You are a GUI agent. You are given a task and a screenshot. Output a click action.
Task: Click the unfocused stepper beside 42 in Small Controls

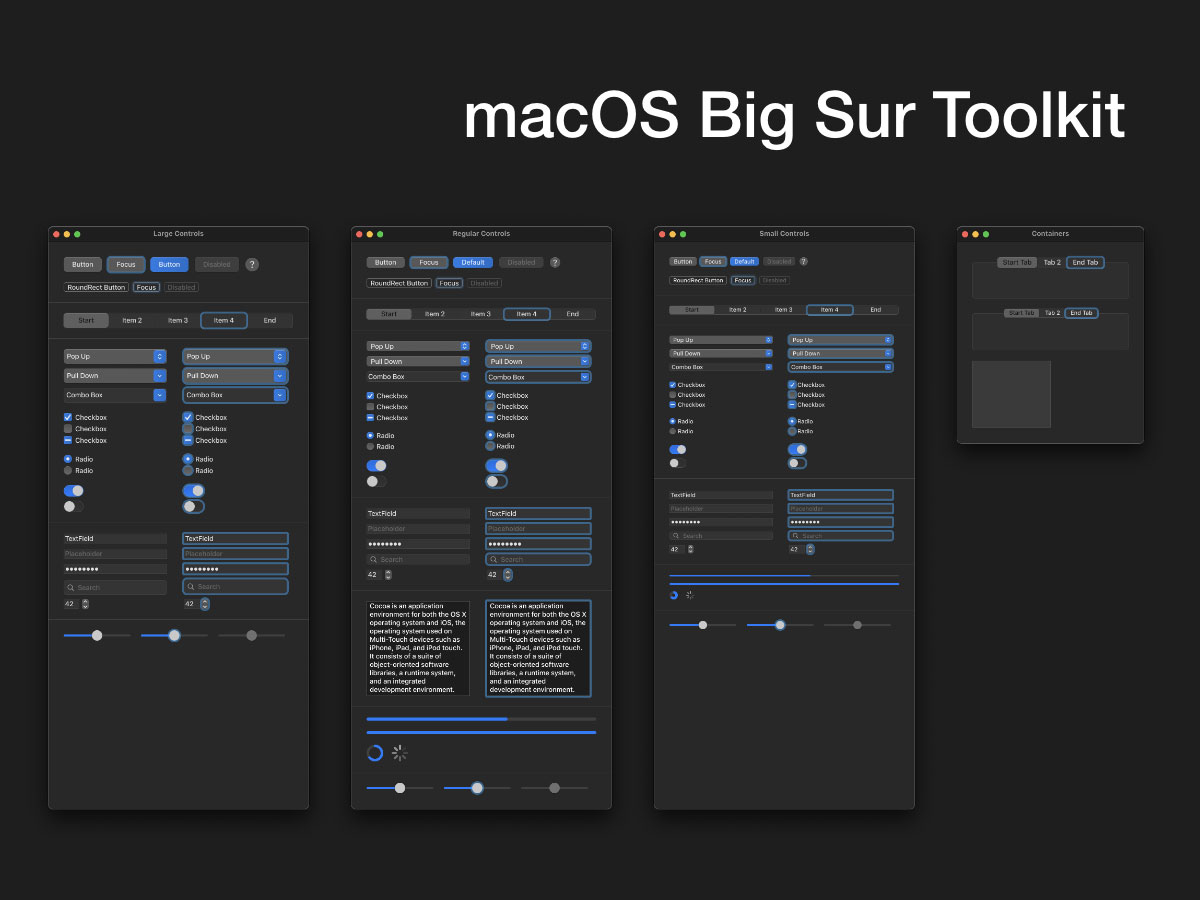pyautogui.click(x=690, y=549)
